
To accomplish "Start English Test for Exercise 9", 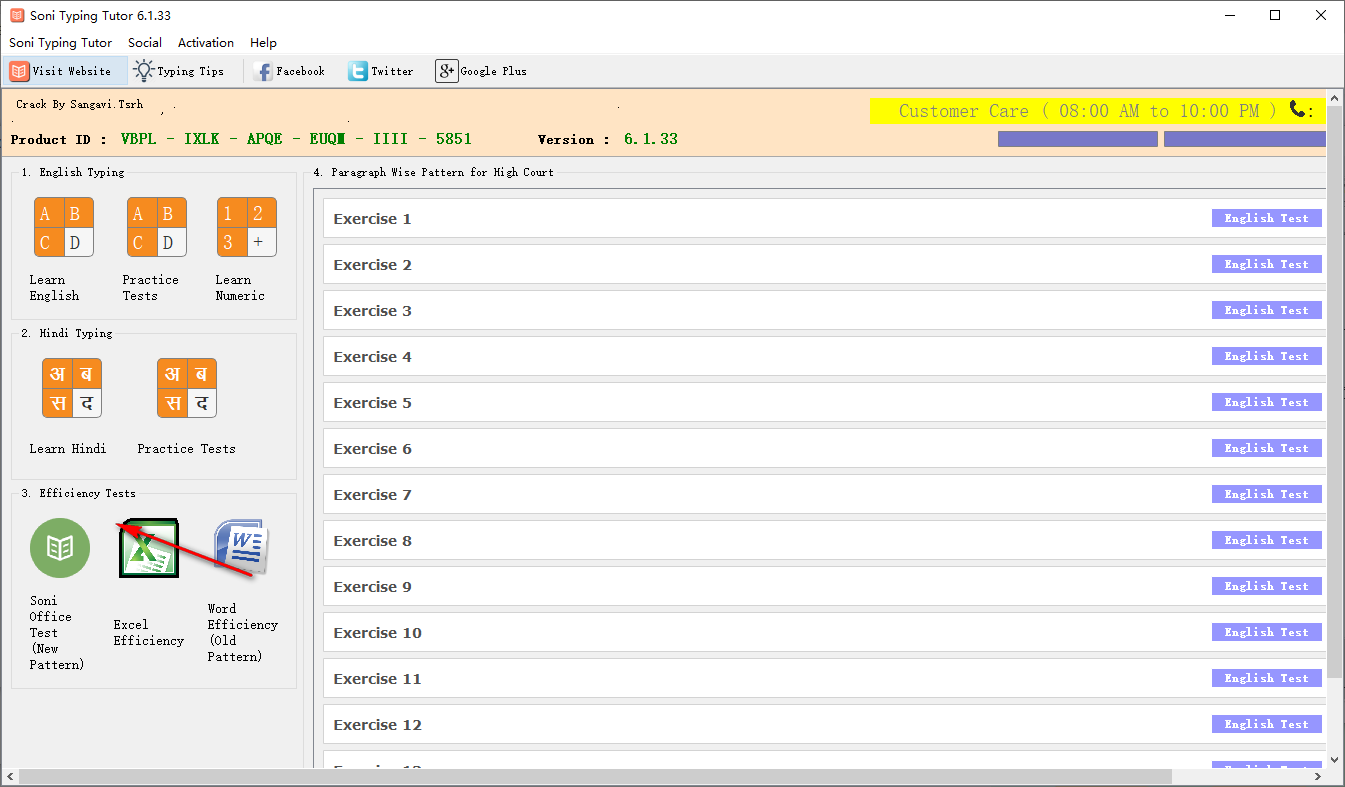I will click(1266, 586).
